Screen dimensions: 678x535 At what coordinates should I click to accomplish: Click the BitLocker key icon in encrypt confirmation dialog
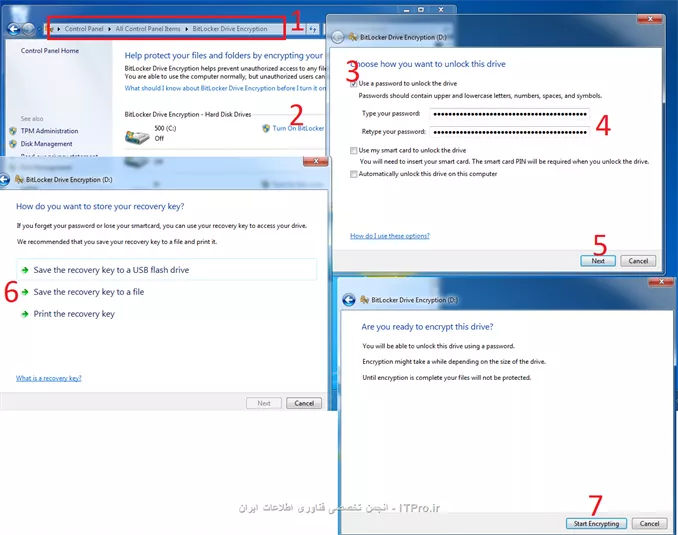[364, 300]
